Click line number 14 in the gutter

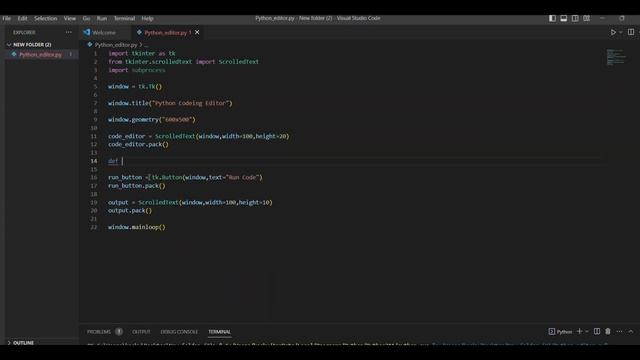tap(94, 161)
